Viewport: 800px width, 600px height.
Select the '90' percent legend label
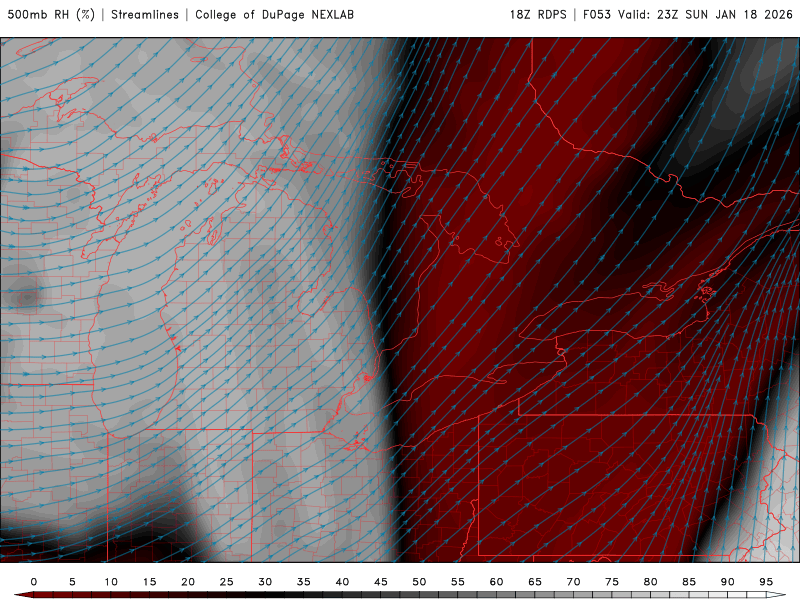click(x=728, y=582)
